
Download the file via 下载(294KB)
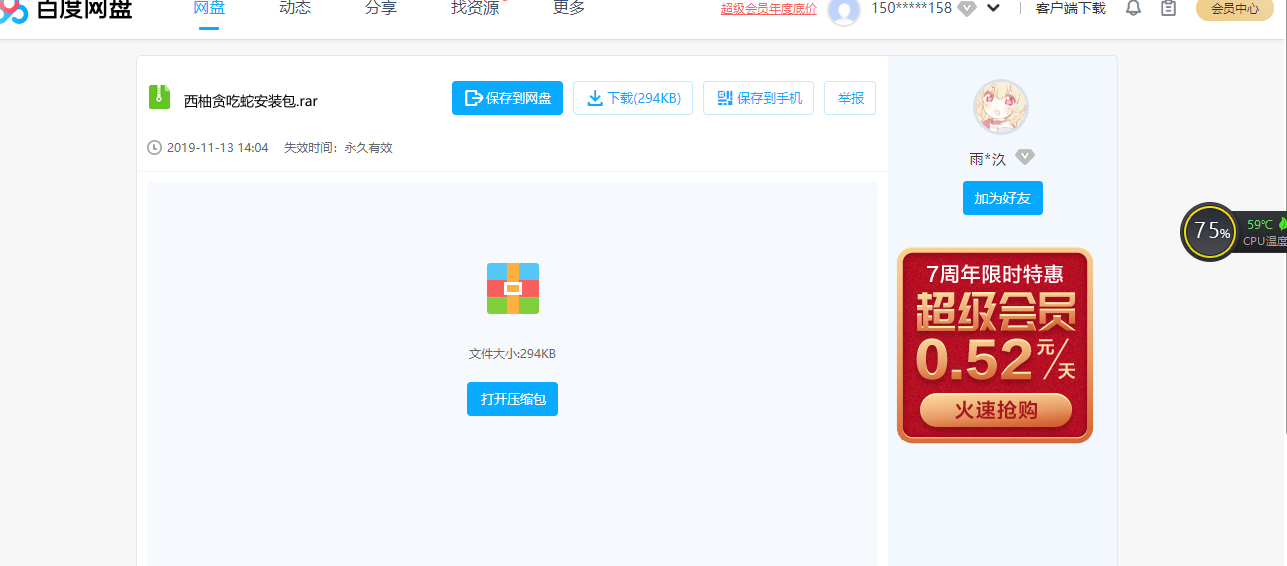[x=633, y=98]
